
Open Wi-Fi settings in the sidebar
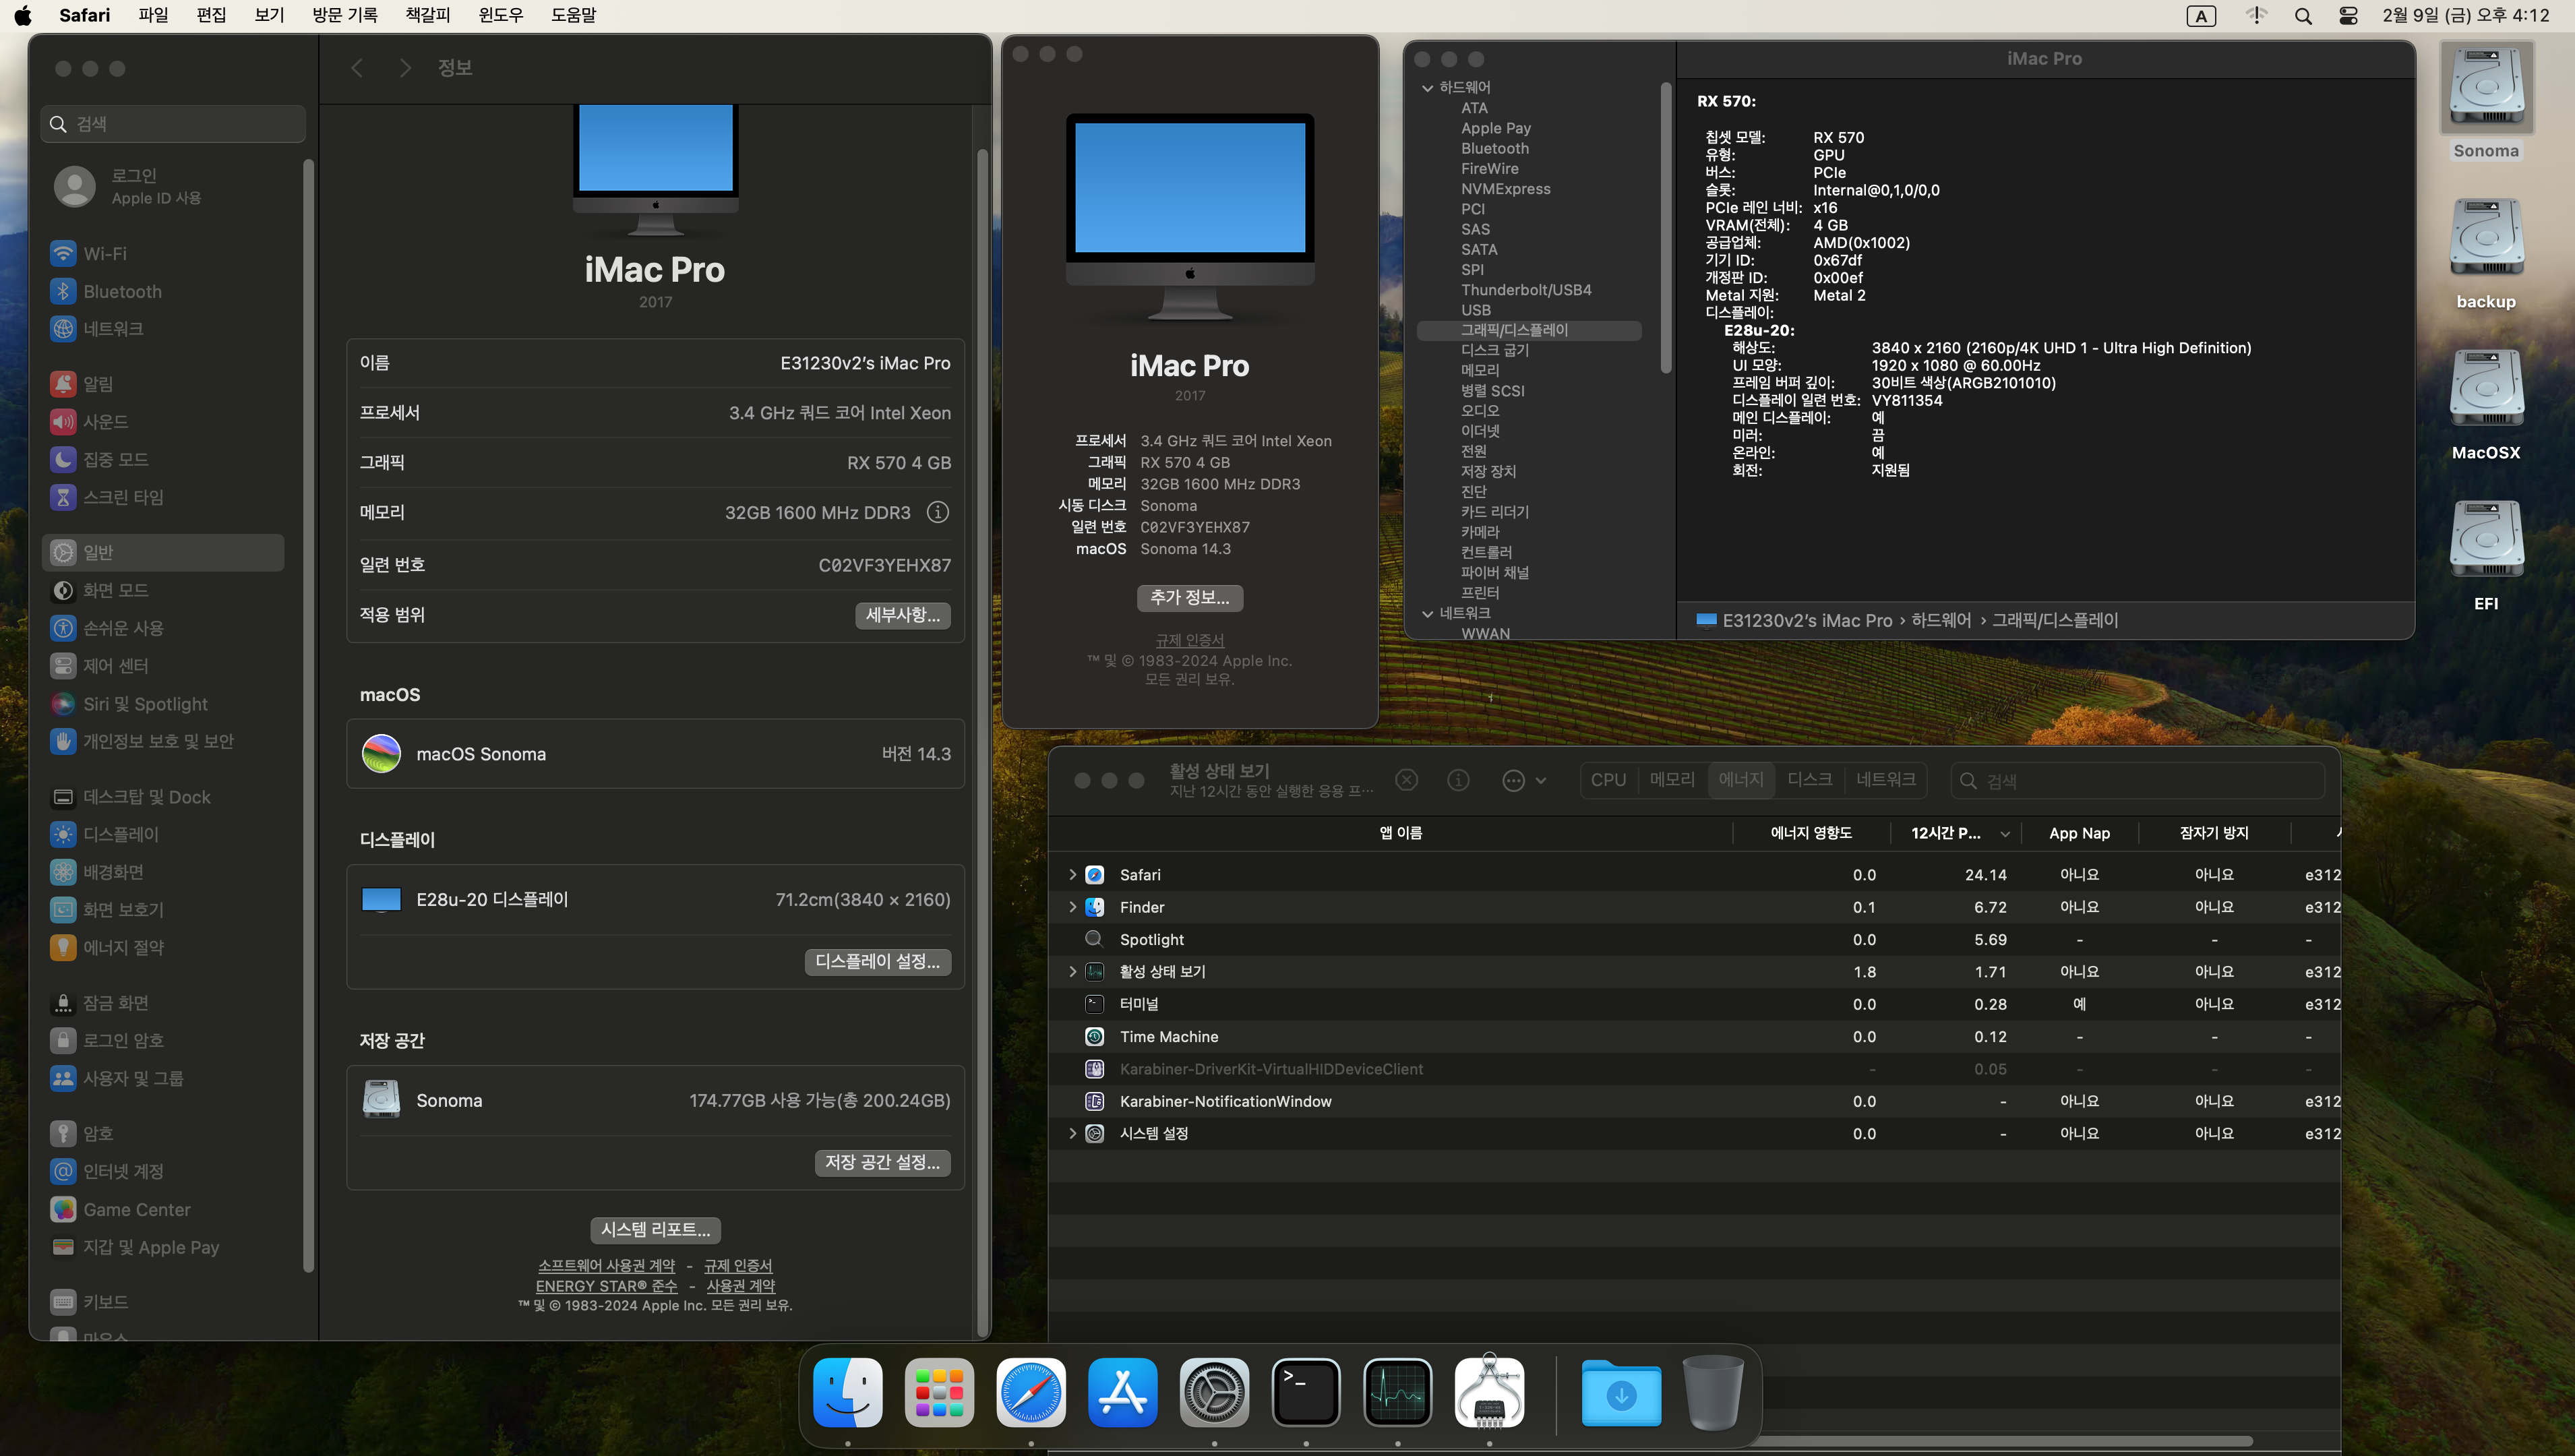coord(165,254)
